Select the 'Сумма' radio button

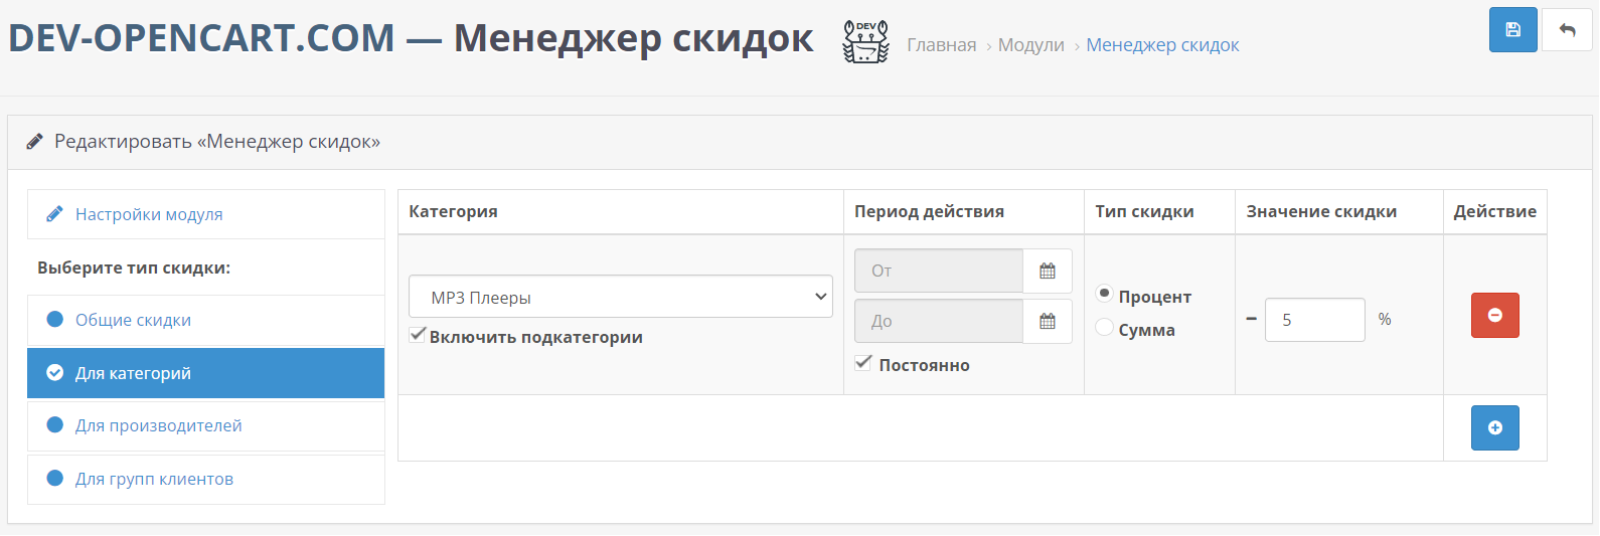(1104, 328)
